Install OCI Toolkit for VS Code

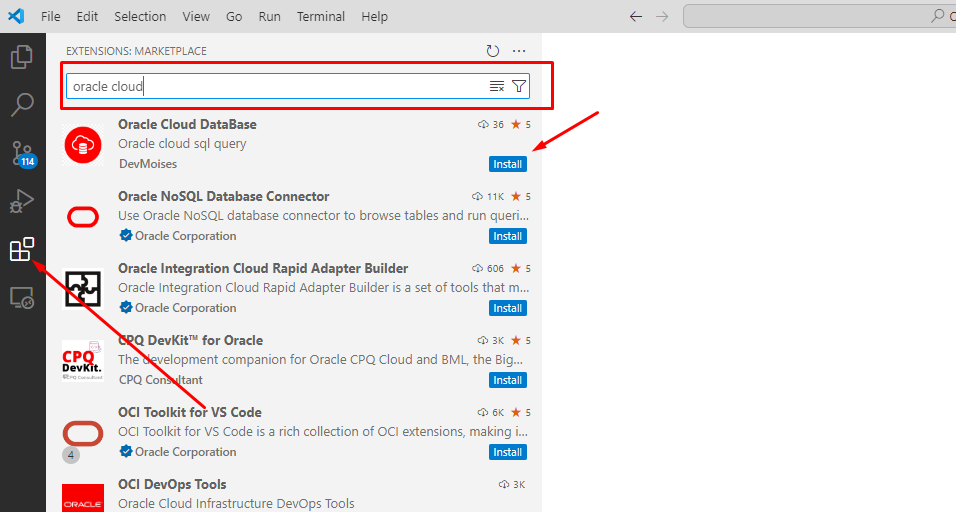point(508,452)
